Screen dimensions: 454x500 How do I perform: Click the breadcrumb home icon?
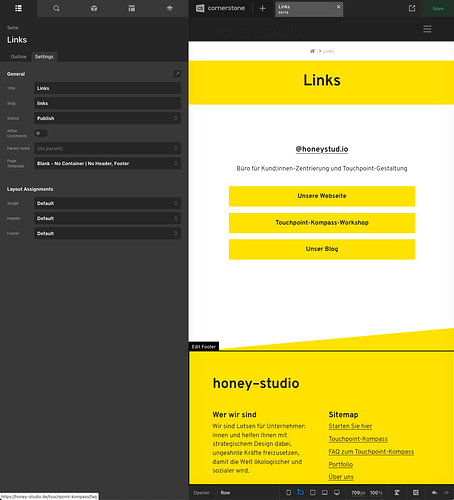(x=312, y=51)
